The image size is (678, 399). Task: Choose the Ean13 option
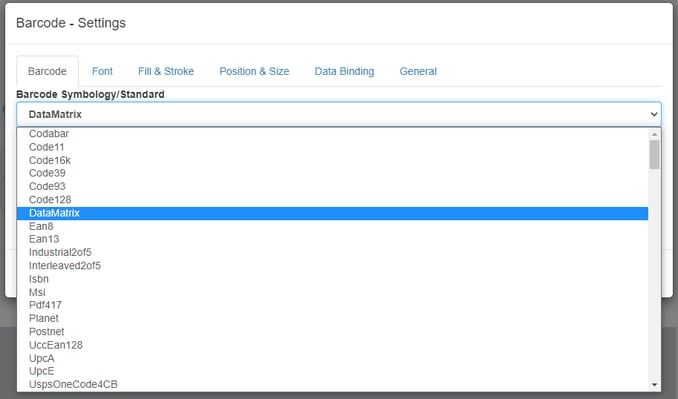[332, 239]
